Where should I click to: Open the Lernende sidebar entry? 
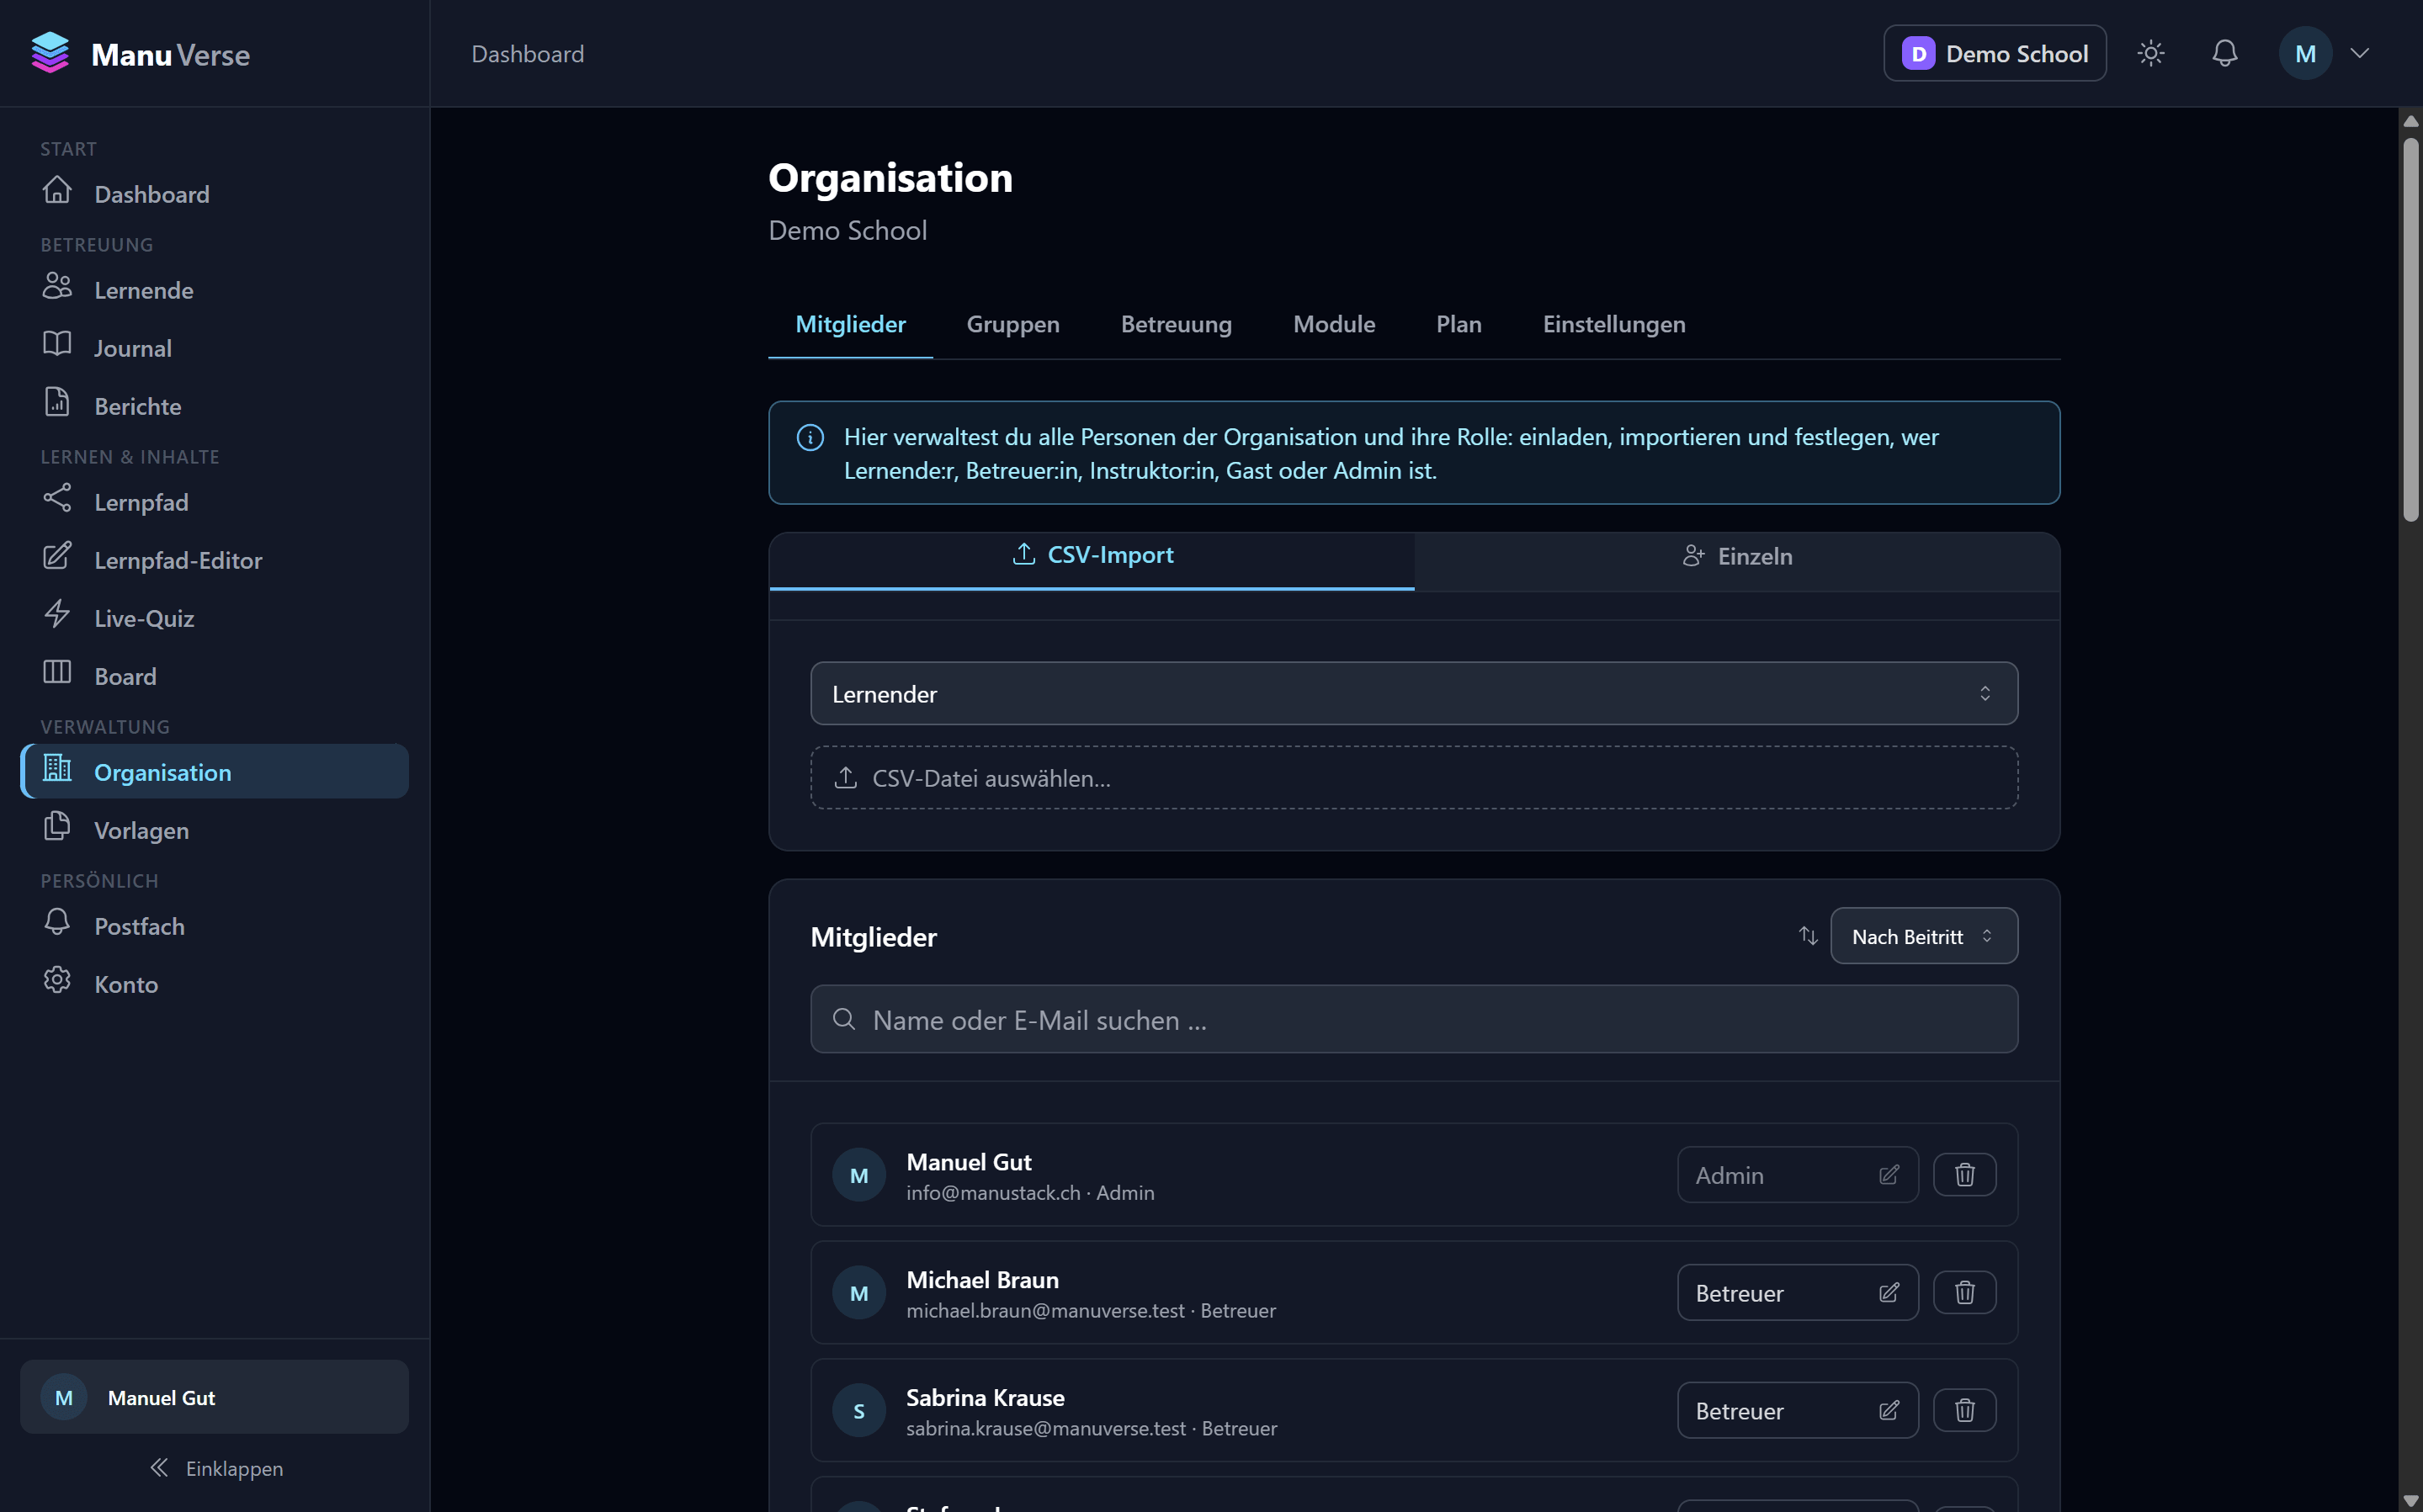pos(214,289)
